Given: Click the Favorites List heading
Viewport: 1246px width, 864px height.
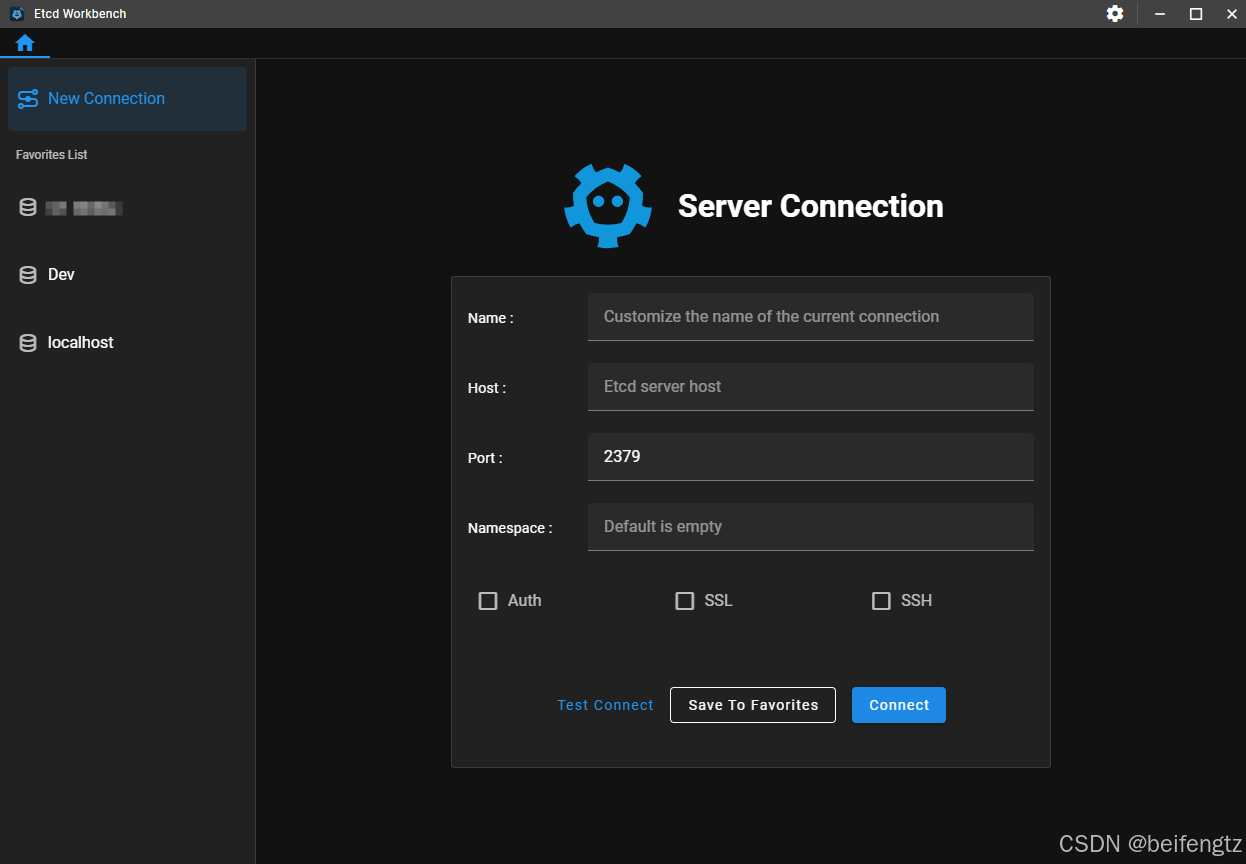Looking at the screenshot, I should click(x=52, y=155).
